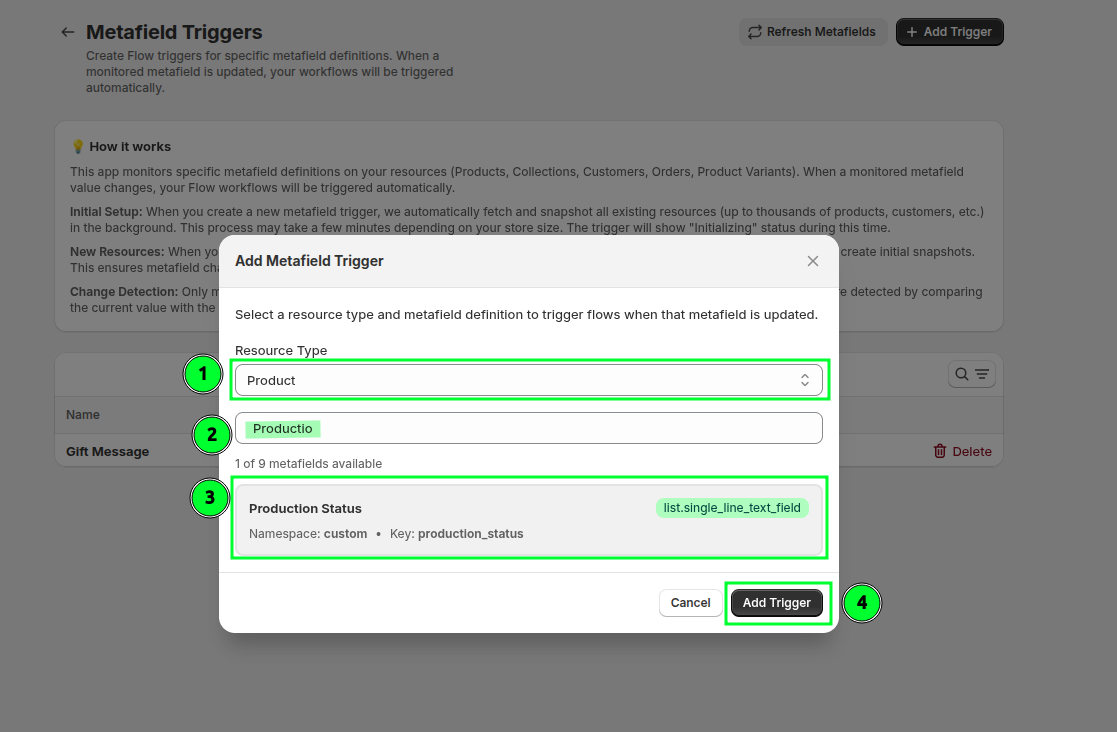The height and width of the screenshot is (732, 1117).
Task: Delete the Gift Message trigger
Action: 962,451
